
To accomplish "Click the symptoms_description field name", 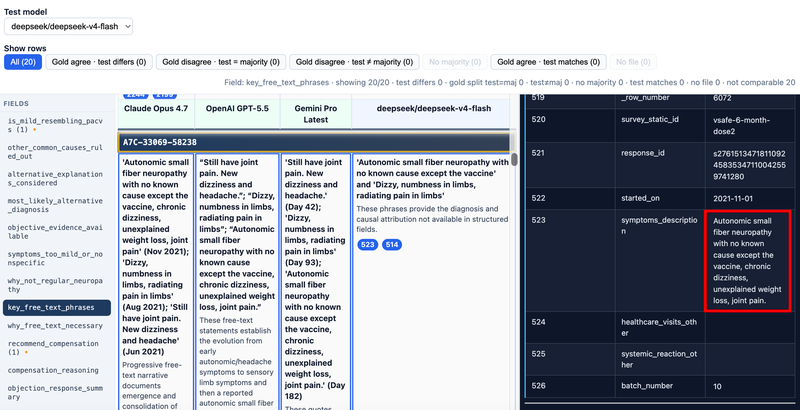I will click(659, 225).
